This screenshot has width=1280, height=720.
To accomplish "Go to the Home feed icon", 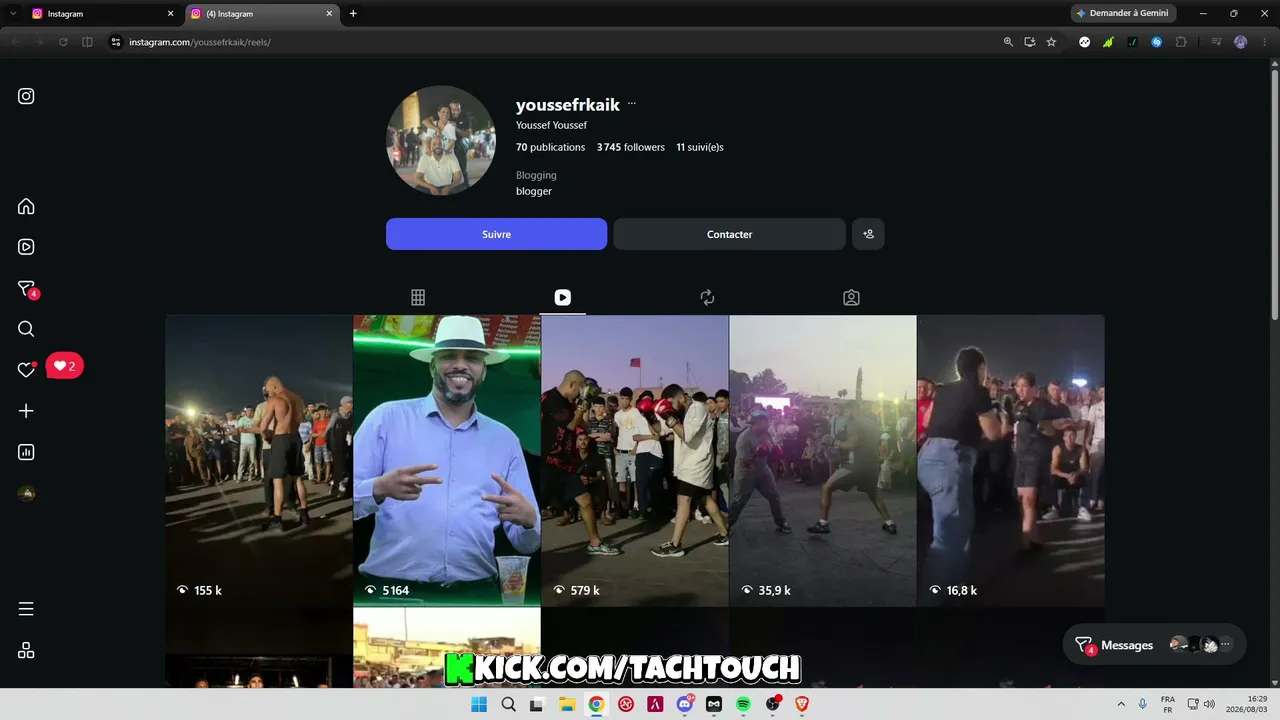I will pos(26,206).
